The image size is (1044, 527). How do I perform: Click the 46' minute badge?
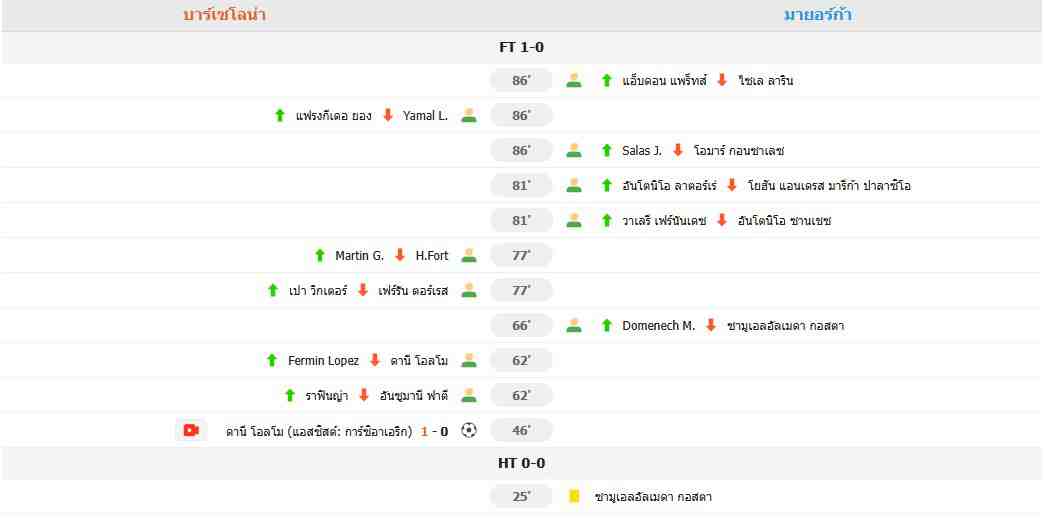(x=521, y=431)
